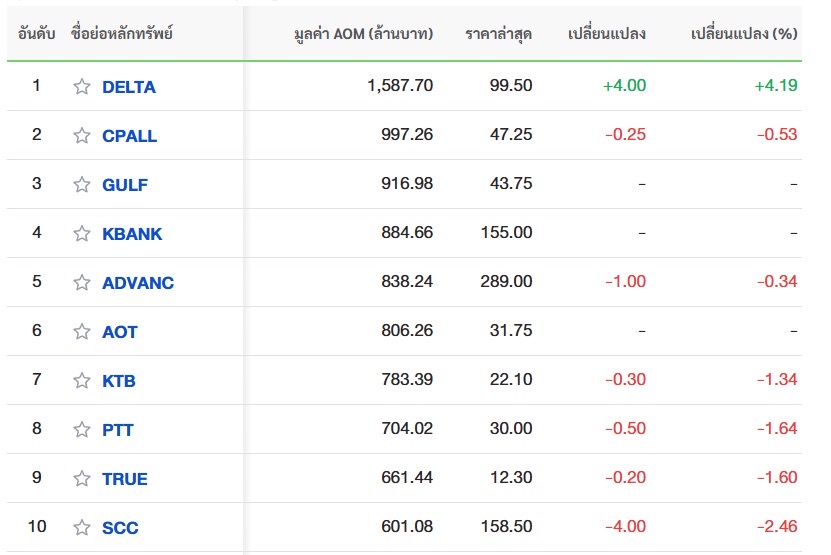Click the star next to AOT

coord(82,332)
